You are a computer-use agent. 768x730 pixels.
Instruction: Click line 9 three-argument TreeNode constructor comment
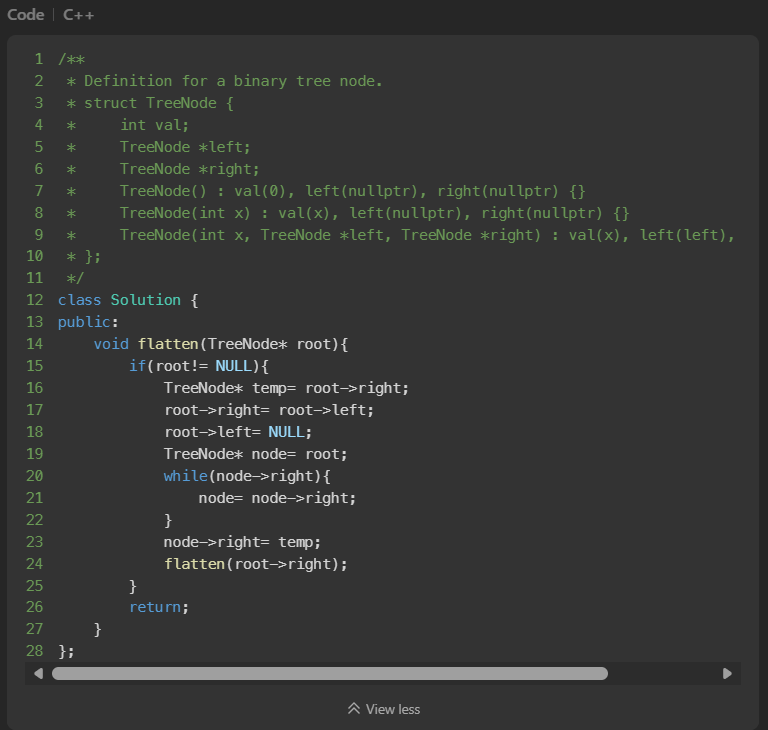[x=428, y=235]
